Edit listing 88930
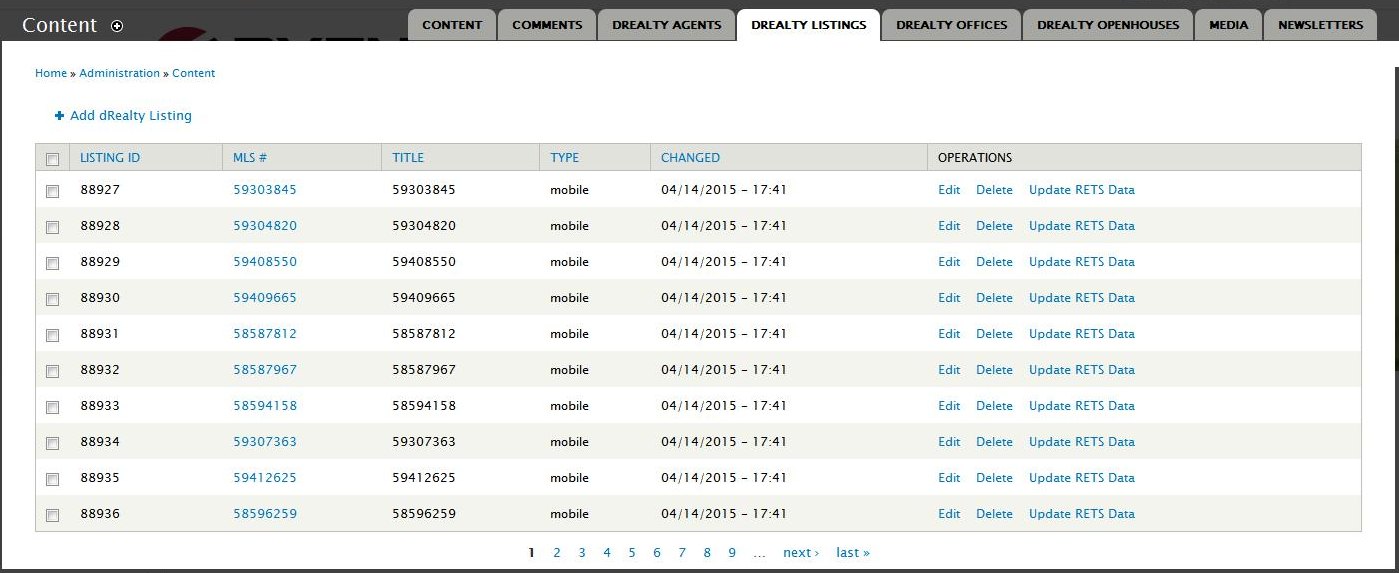Image resolution: width=1399 pixels, height=573 pixels. [949, 298]
